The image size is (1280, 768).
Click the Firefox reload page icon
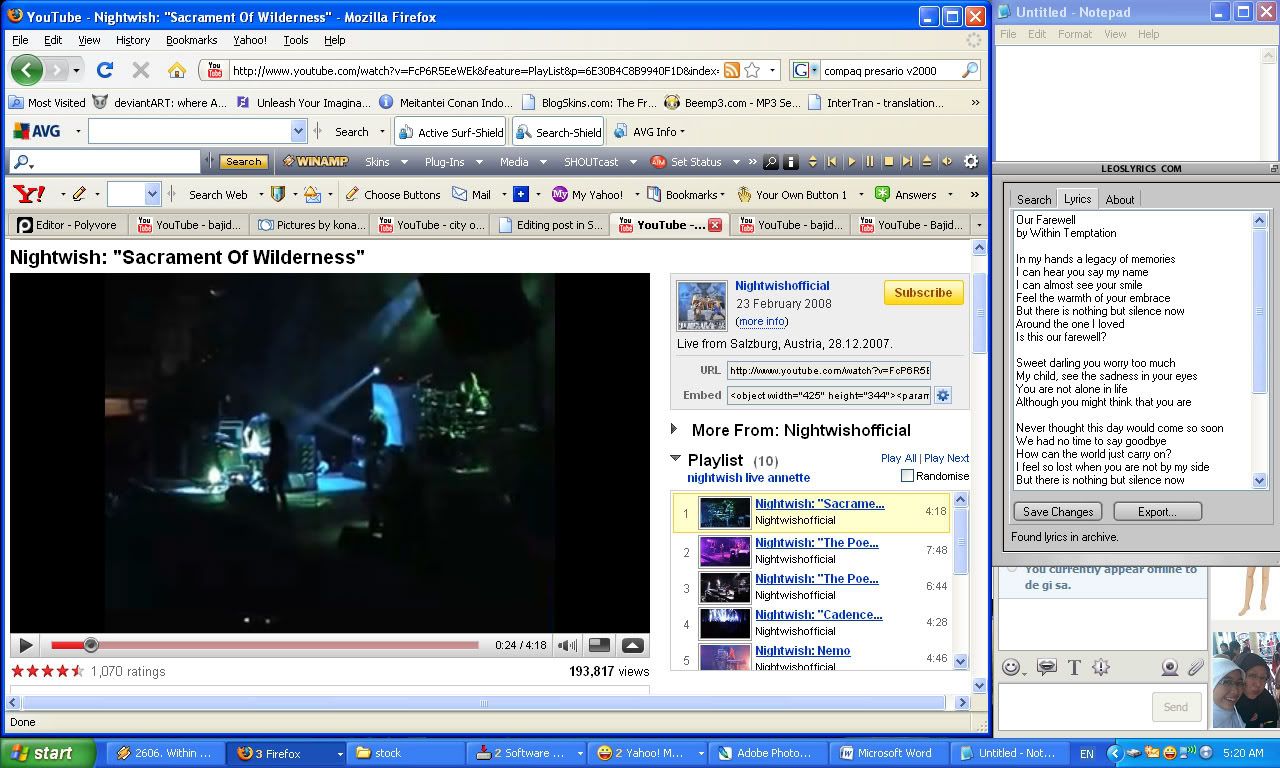(105, 70)
